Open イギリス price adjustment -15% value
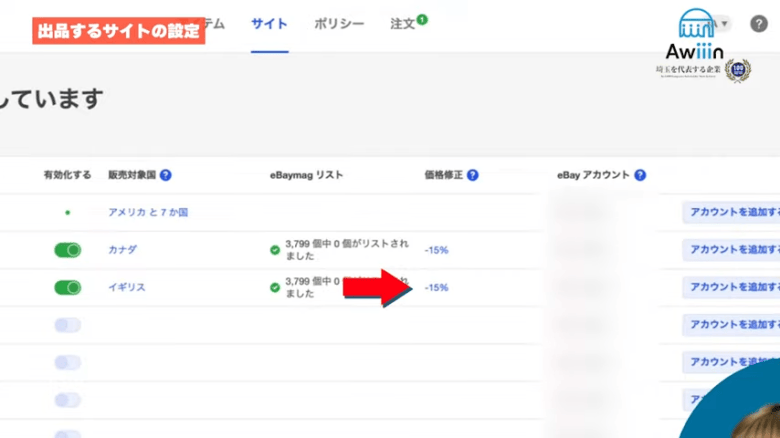The image size is (780, 438). pyautogui.click(x=436, y=288)
